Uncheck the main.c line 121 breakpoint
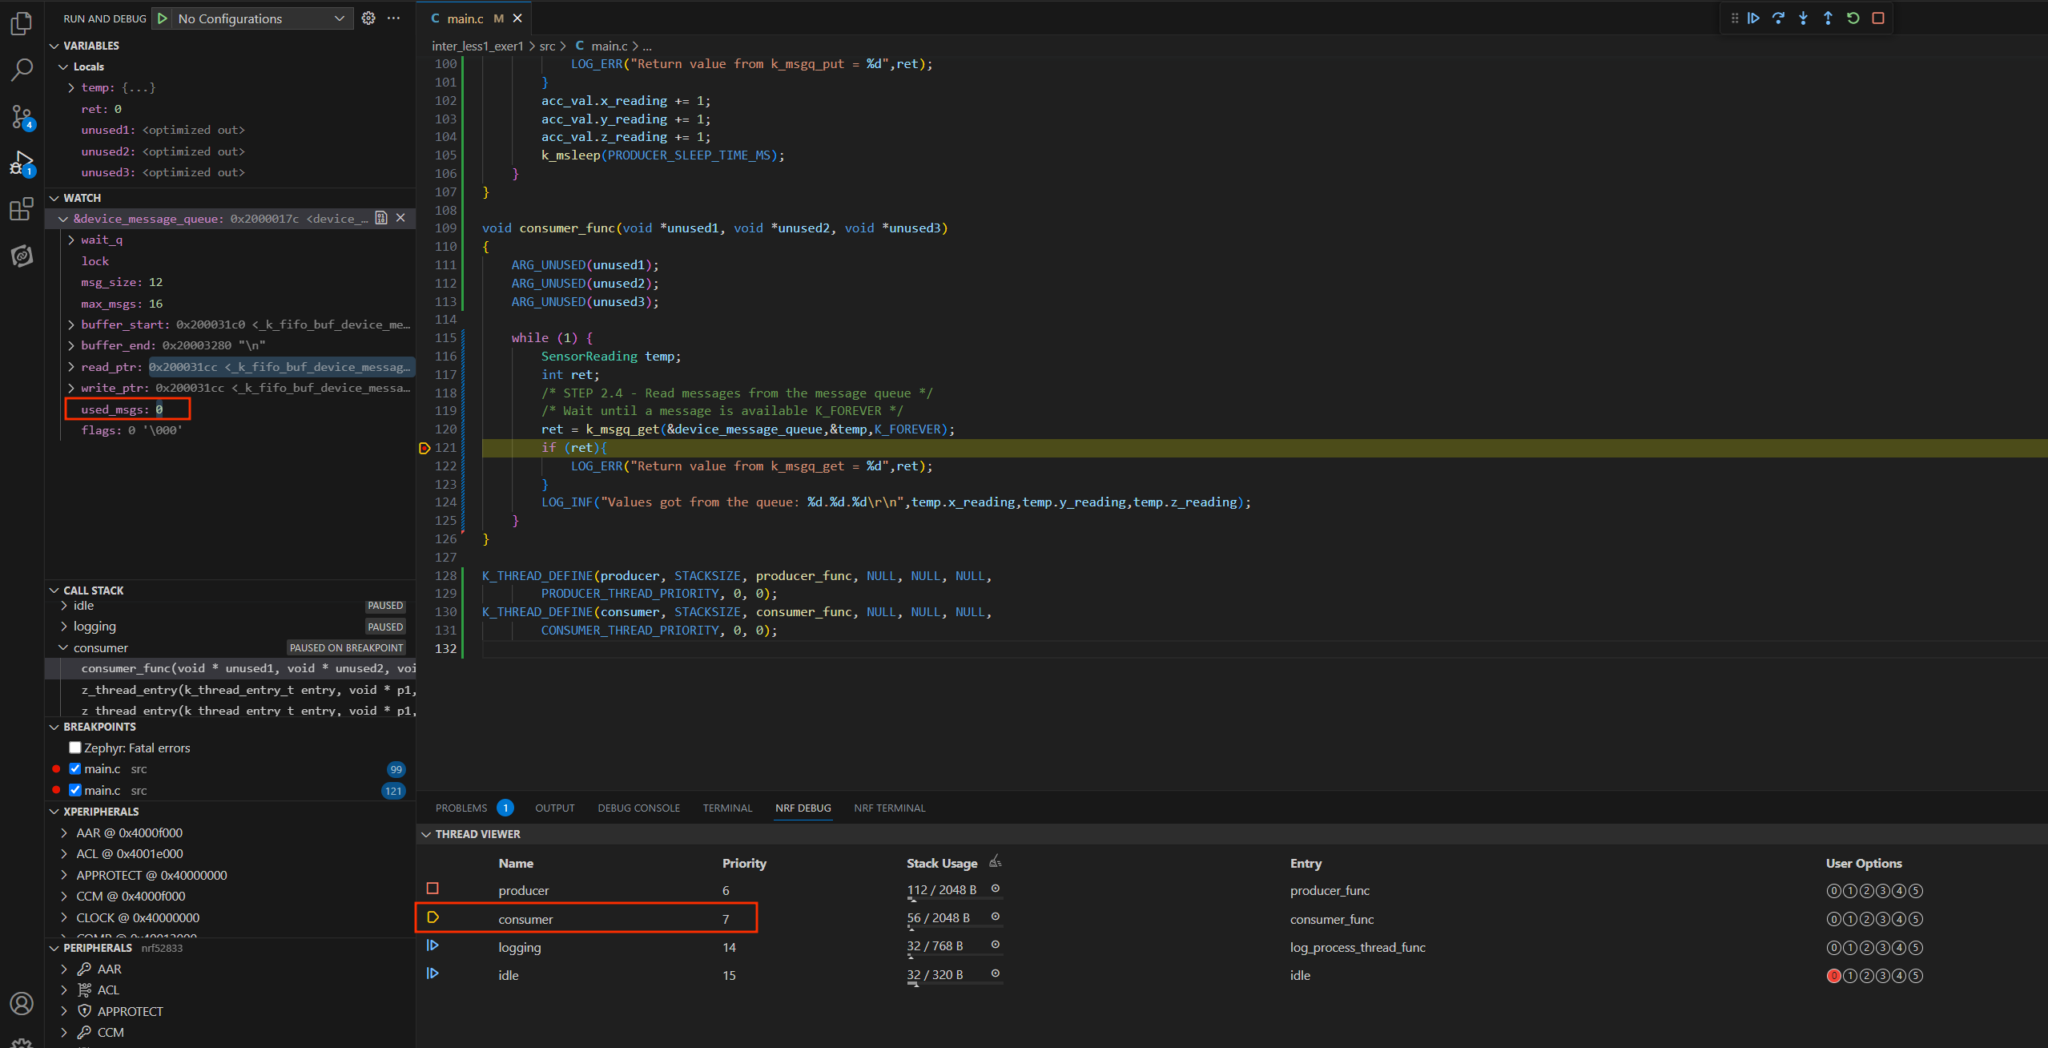The image size is (2048, 1048). point(74,790)
